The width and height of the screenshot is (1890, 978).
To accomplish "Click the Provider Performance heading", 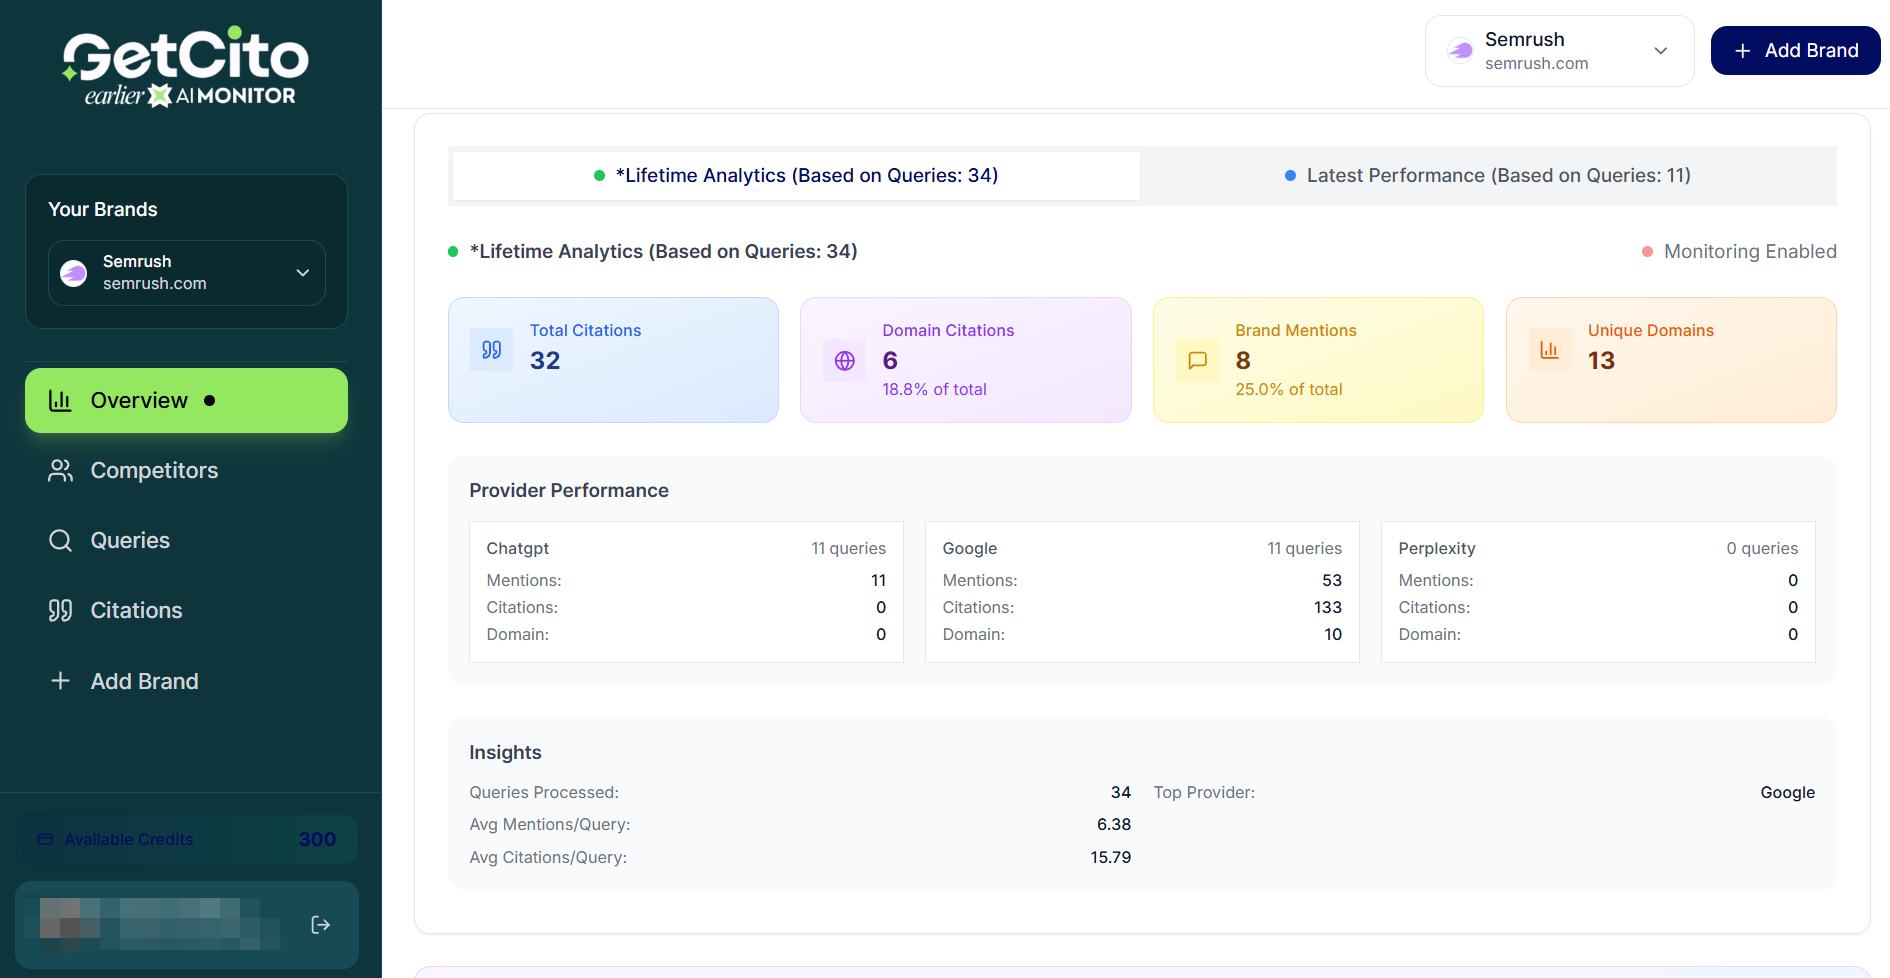I will coord(569,491).
